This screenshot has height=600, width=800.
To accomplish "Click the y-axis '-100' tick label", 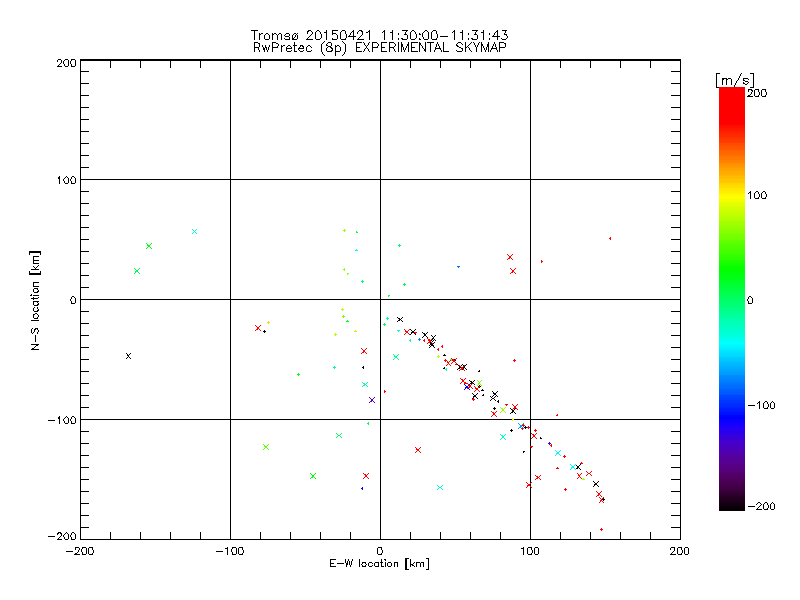I will coord(62,419).
